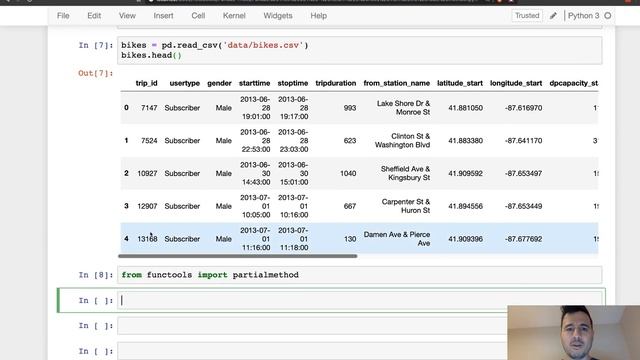Screen dimensions: 640x360
Task: Click the kernel idle circle indicator
Action: (x=608, y=16)
